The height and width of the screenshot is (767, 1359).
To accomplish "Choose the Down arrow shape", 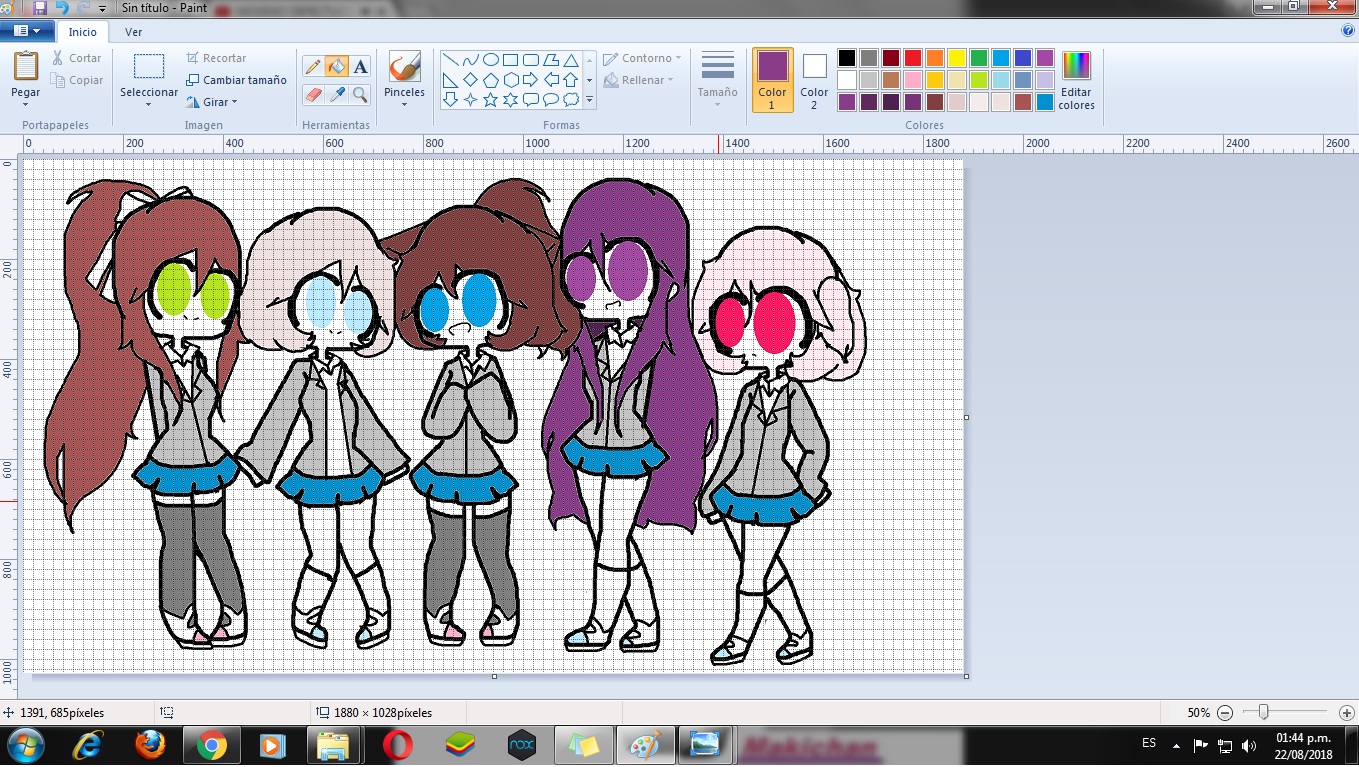I will pyautogui.click(x=451, y=99).
